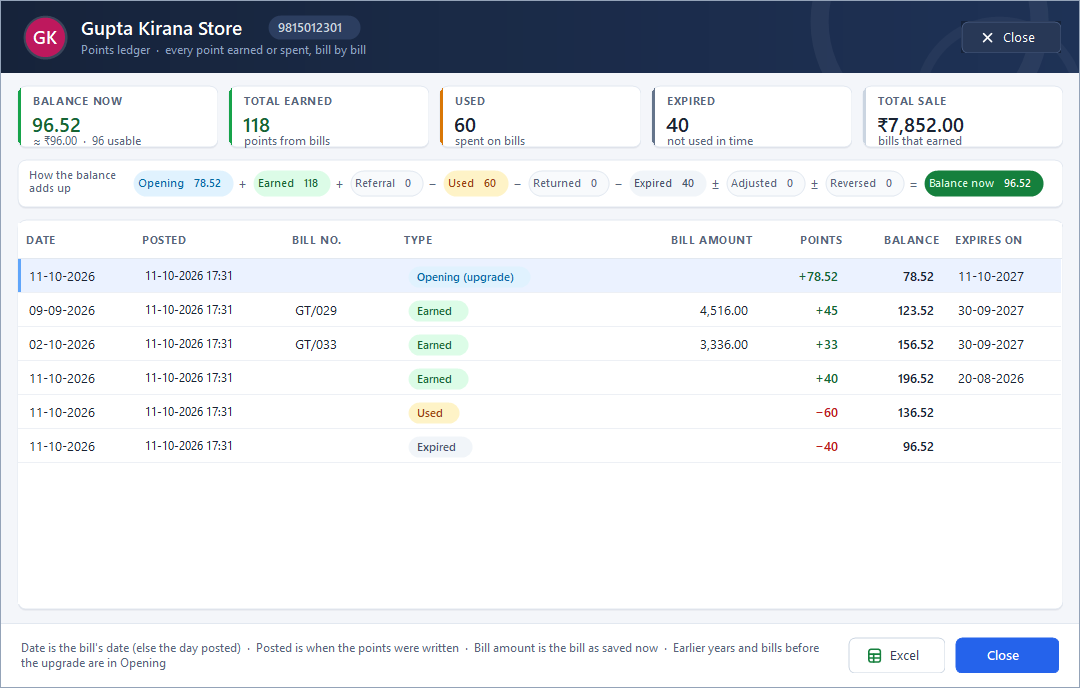Screen dimensions: 1080x688
Task: Click the GK avatar badge
Action: tap(45, 38)
